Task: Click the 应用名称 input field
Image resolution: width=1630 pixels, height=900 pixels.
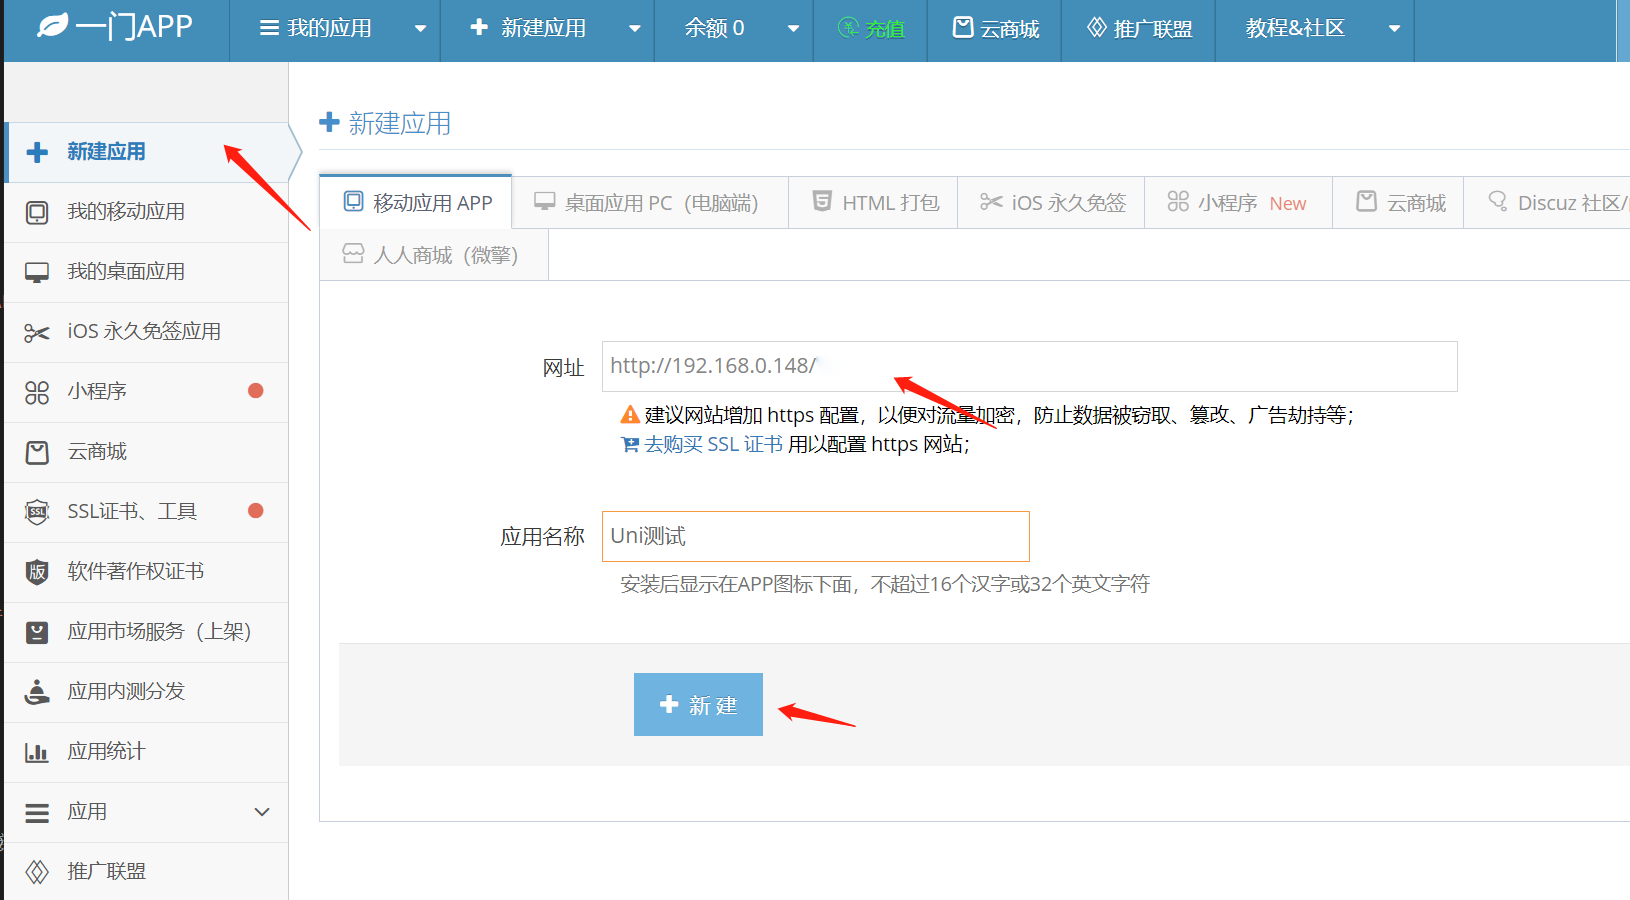Action: pos(815,536)
